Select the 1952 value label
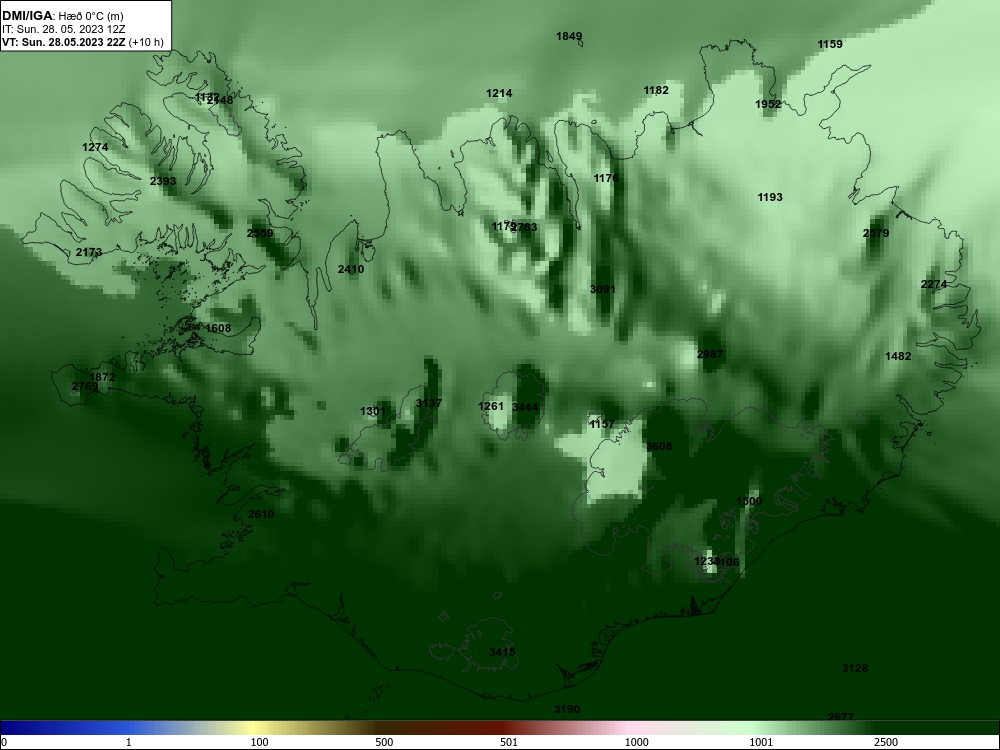1000x750 pixels. (x=768, y=104)
